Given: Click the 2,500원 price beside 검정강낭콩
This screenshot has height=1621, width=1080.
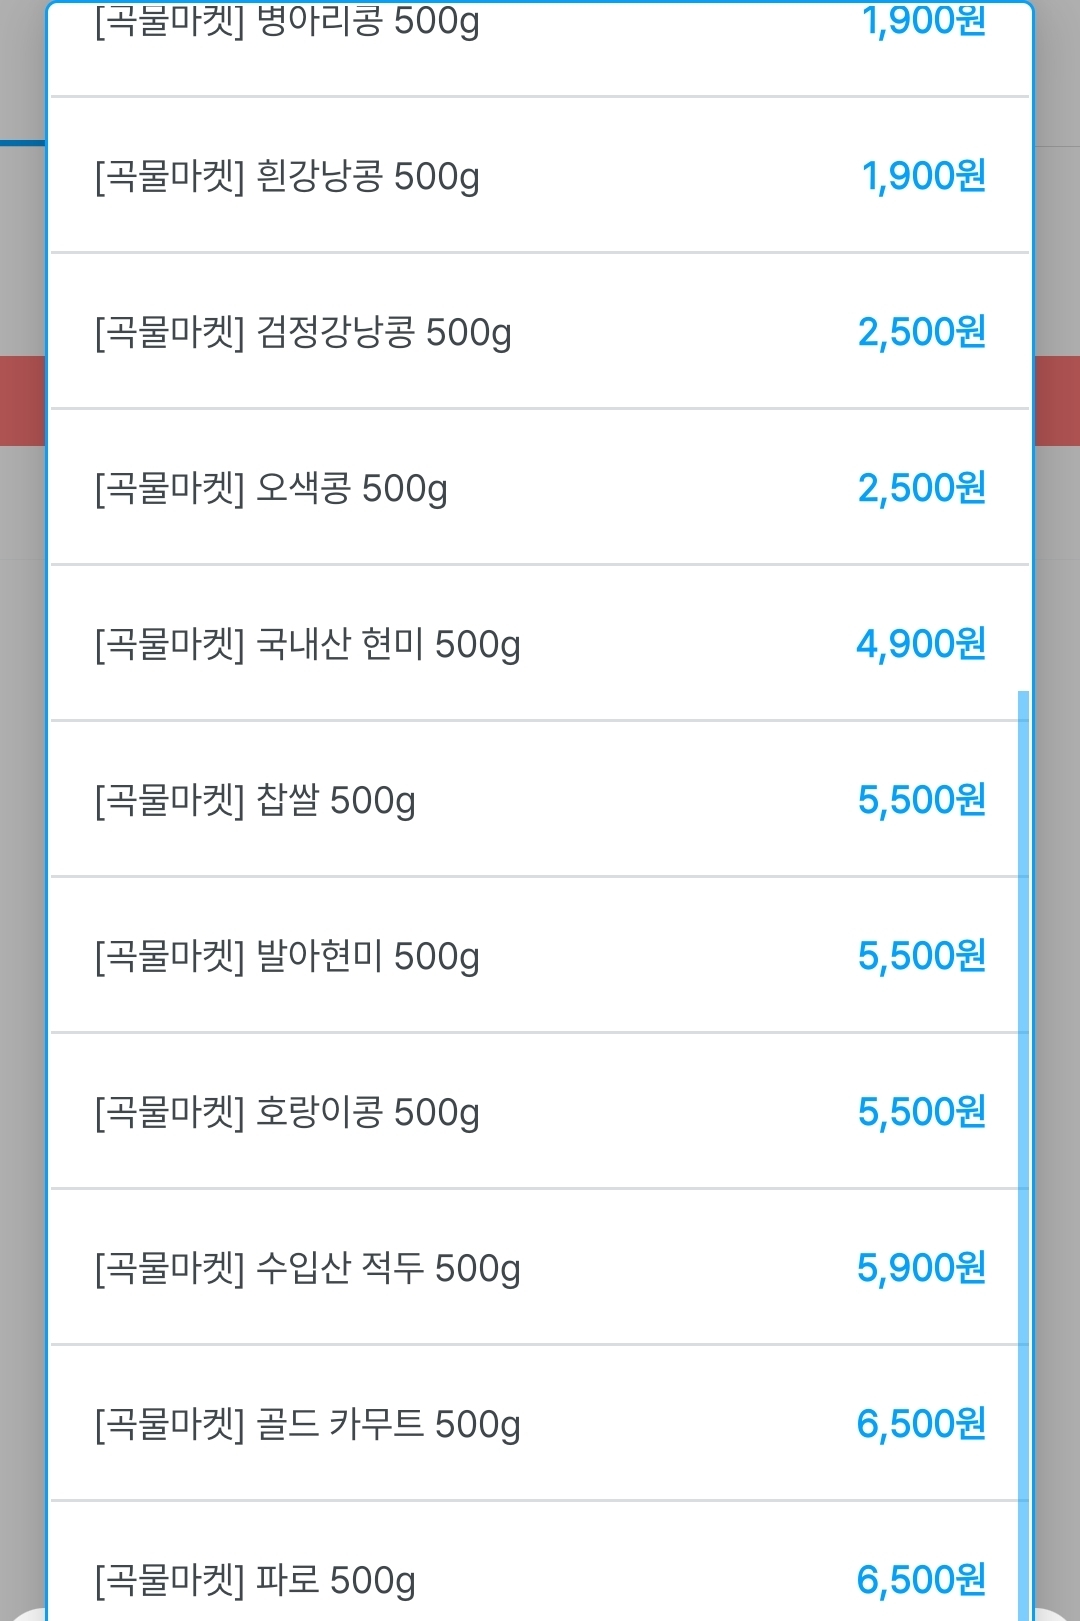Looking at the screenshot, I should (x=922, y=333).
